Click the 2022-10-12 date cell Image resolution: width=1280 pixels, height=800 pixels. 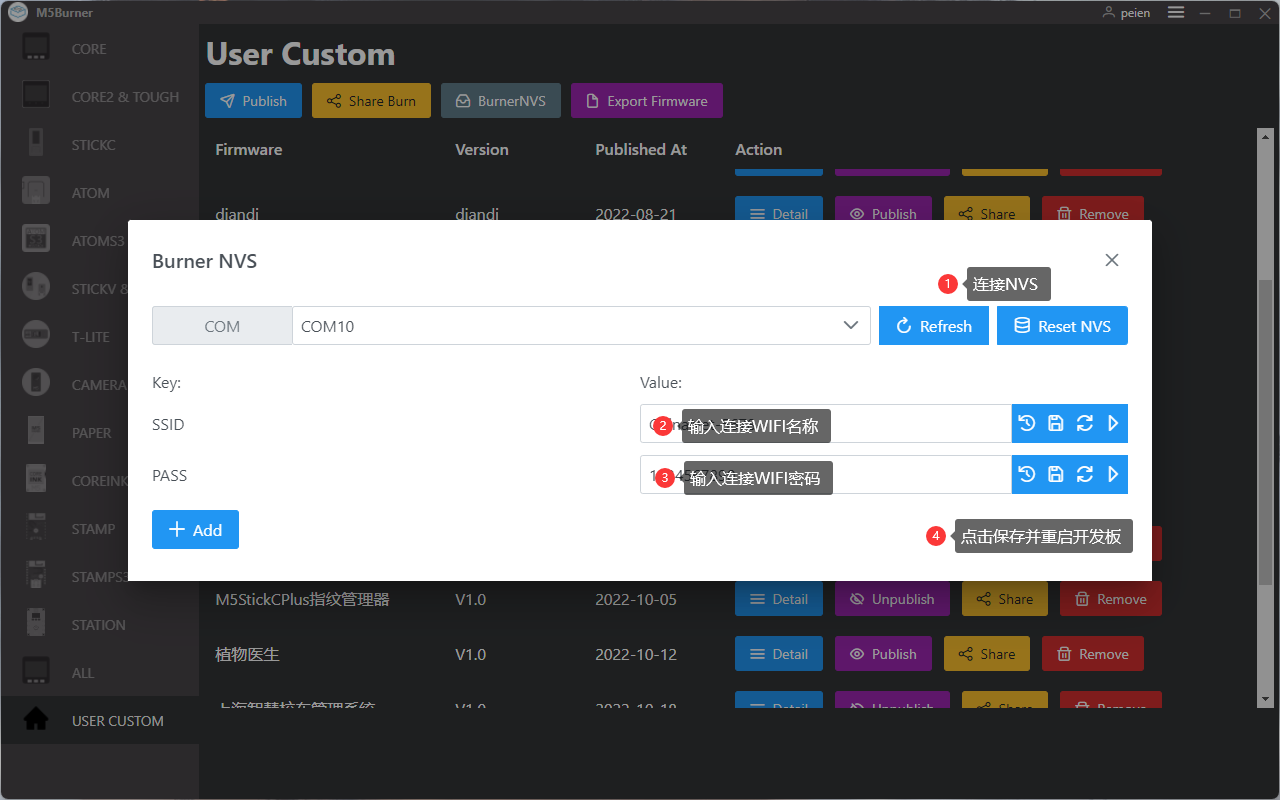[636, 654]
